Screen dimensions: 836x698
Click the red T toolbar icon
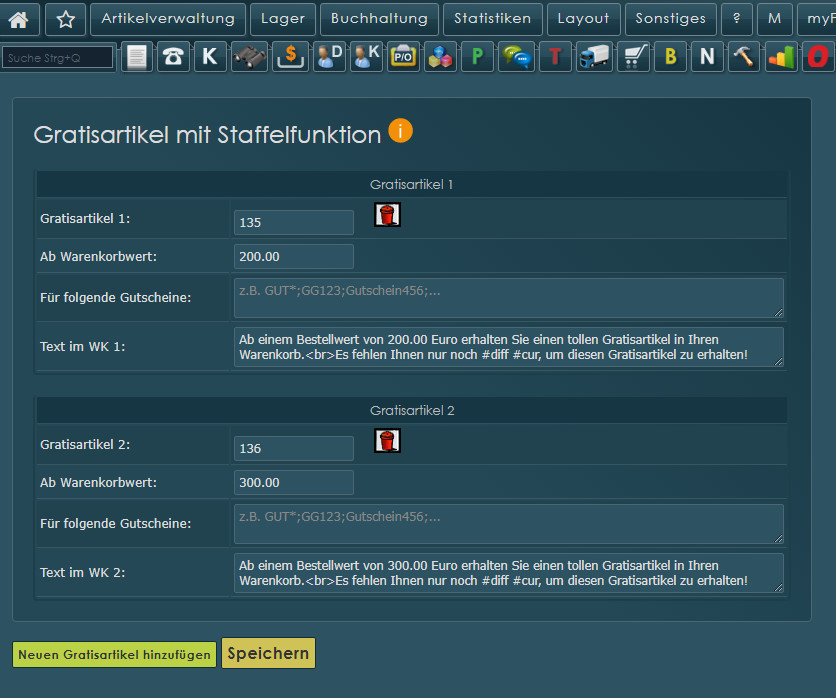555,57
